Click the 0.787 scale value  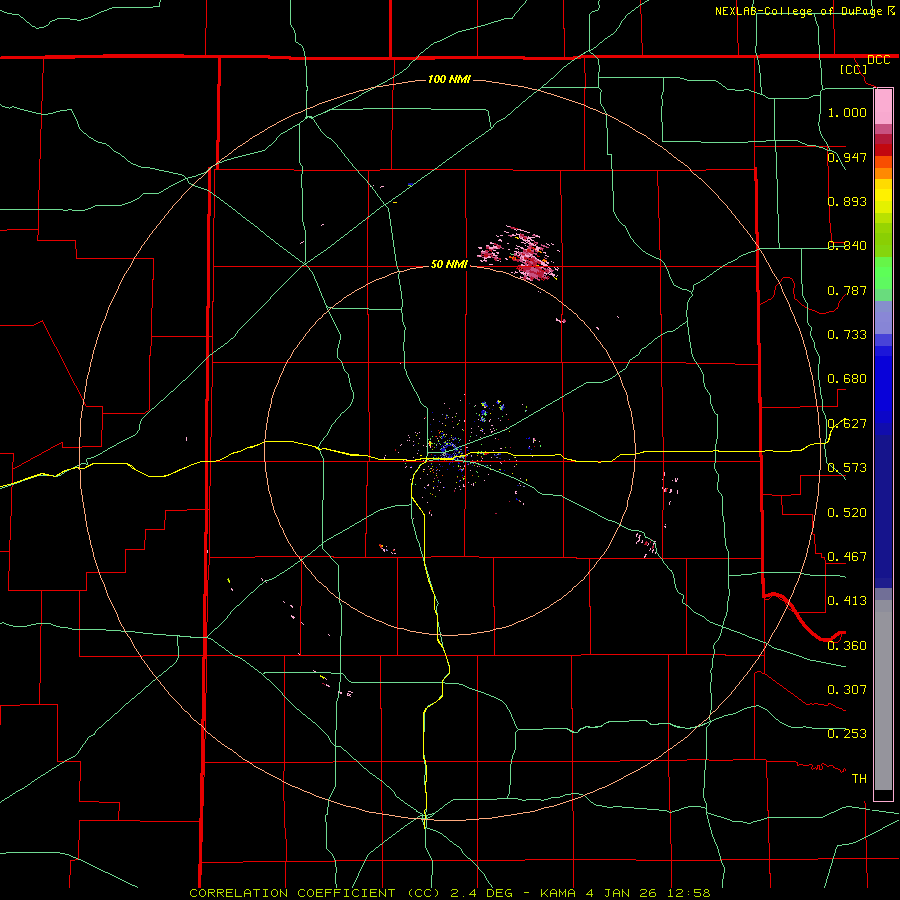(x=847, y=290)
